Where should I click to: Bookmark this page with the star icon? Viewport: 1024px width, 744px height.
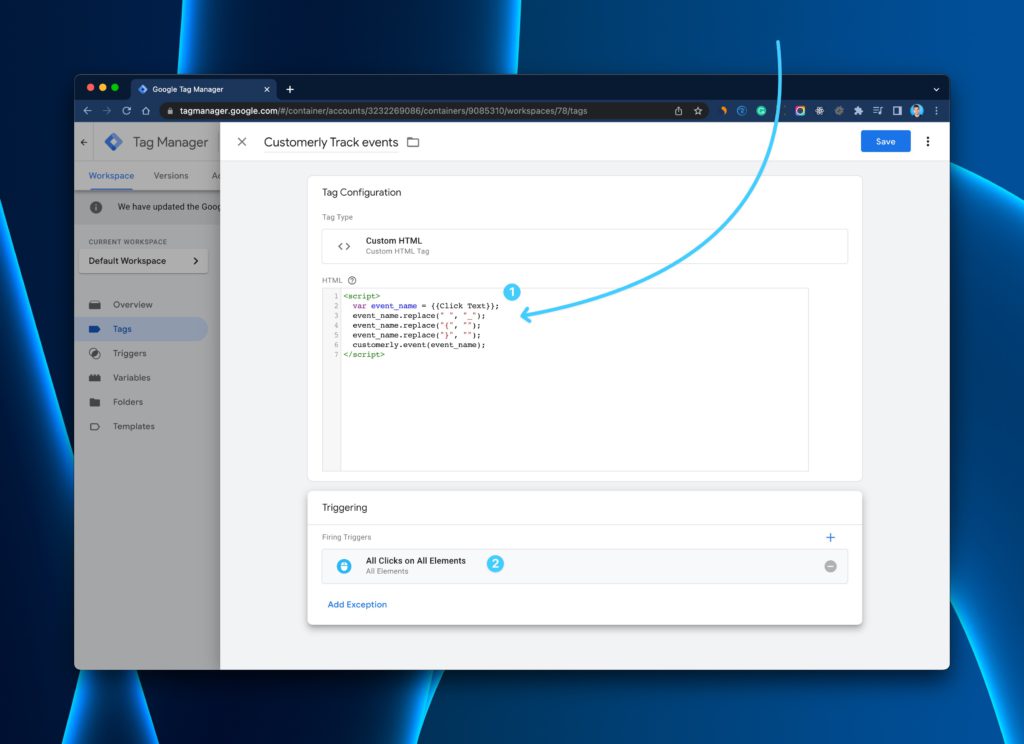click(697, 111)
